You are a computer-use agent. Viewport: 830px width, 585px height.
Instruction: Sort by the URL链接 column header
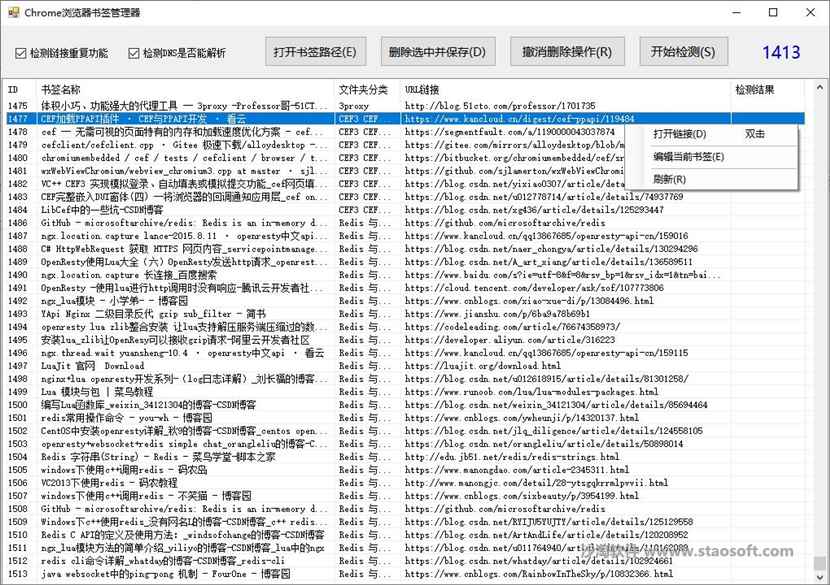[565, 89]
